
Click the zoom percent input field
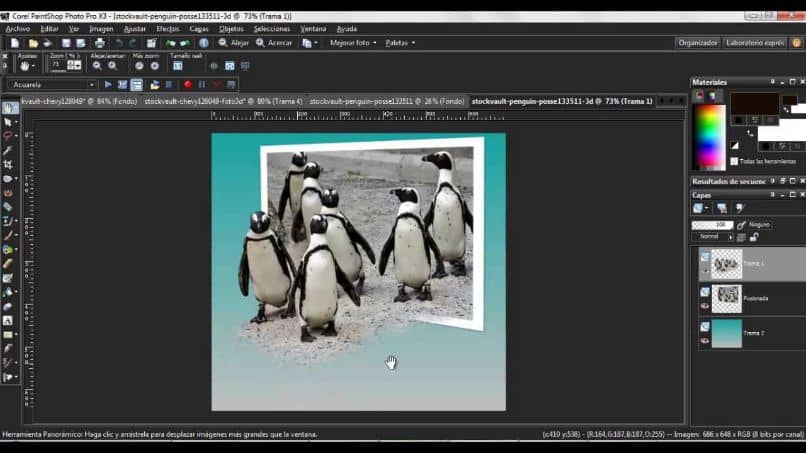pyautogui.click(x=58, y=65)
